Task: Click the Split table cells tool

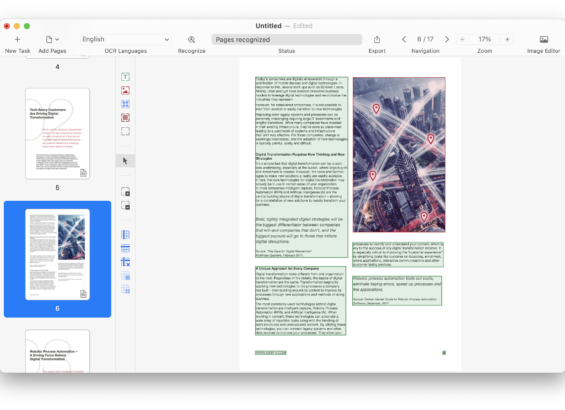Action: click(125, 289)
